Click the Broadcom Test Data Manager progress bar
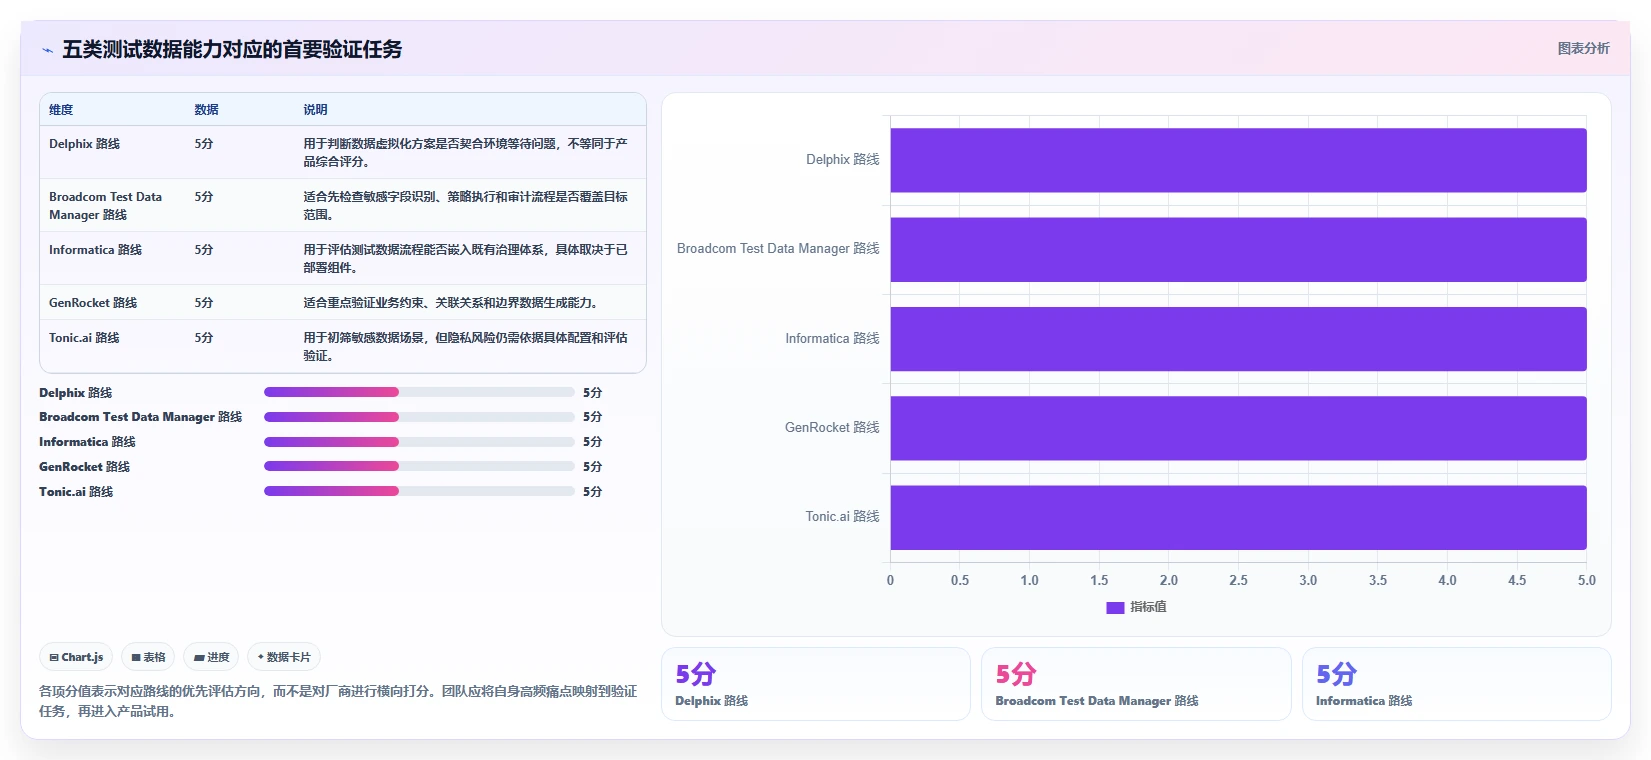The height and width of the screenshot is (760, 1651). pos(419,417)
